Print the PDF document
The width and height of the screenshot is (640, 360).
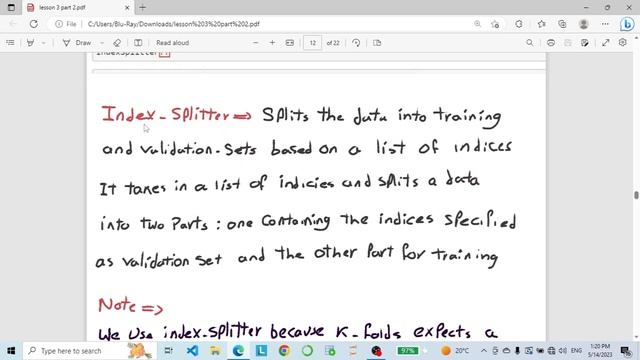[x=551, y=42]
